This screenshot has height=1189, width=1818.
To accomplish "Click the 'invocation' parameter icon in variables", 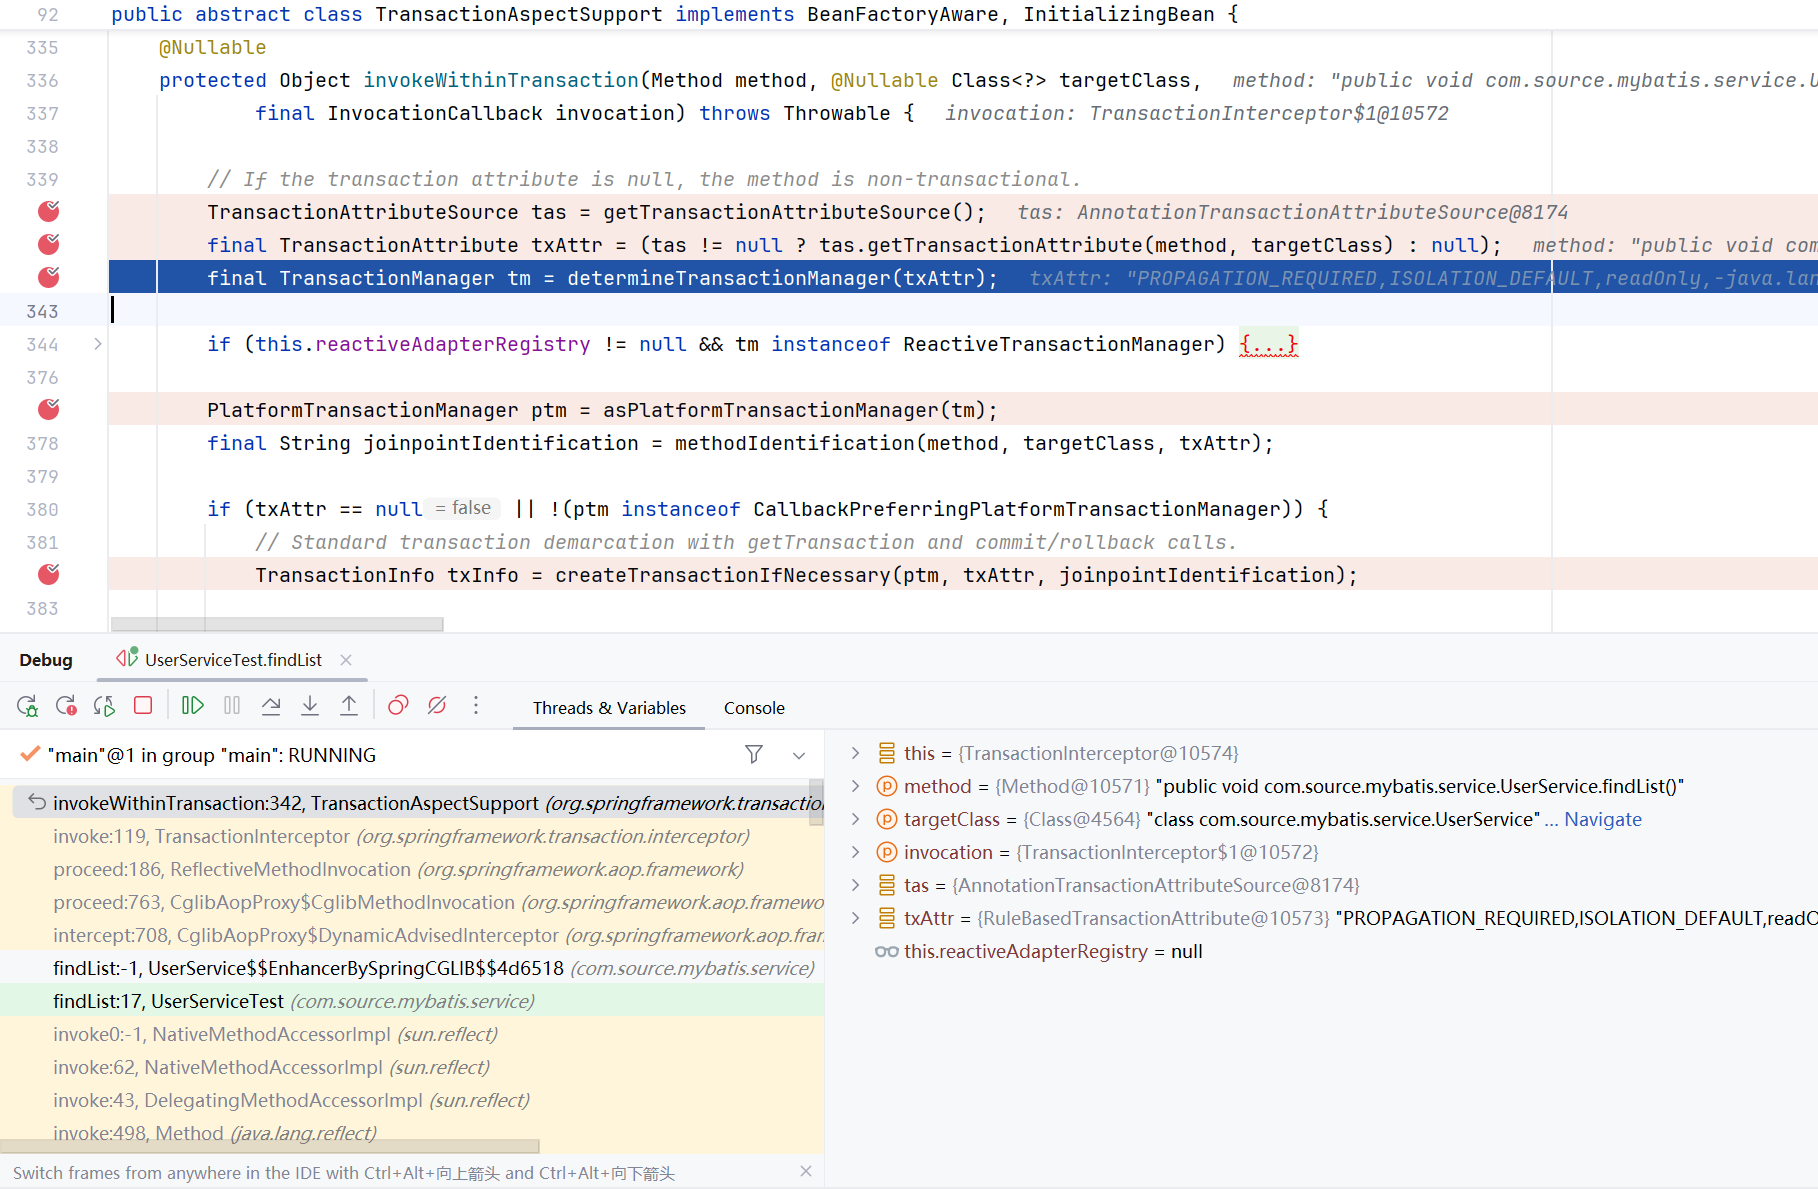I will [x=886, y=852].
